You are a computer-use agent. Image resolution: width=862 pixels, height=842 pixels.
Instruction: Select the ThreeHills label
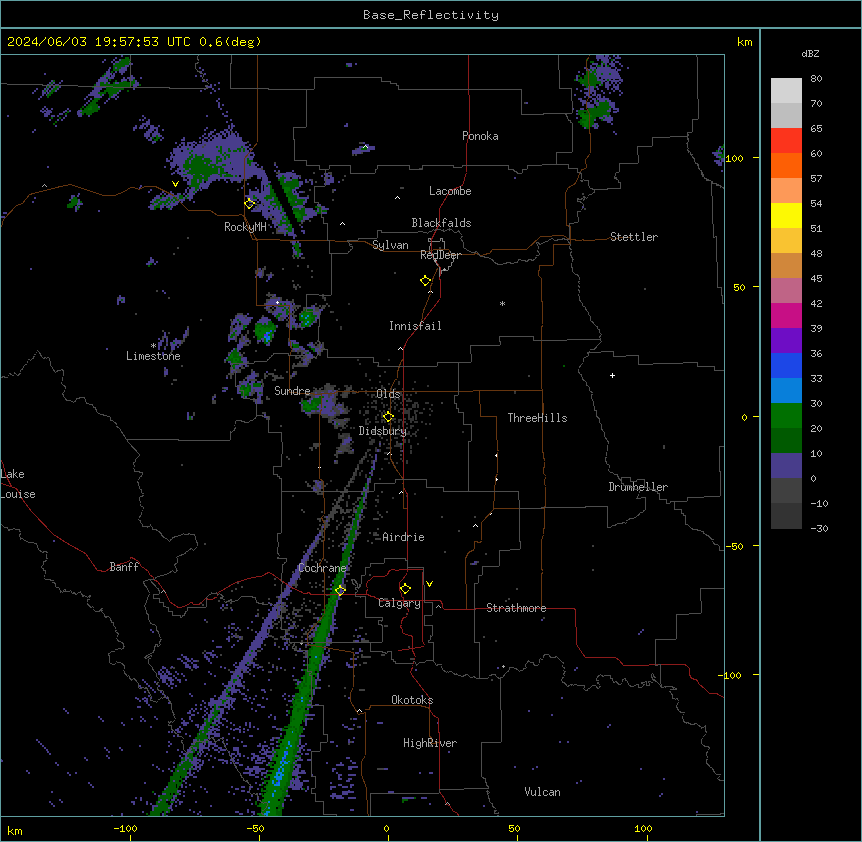click(x=537, y=418)
